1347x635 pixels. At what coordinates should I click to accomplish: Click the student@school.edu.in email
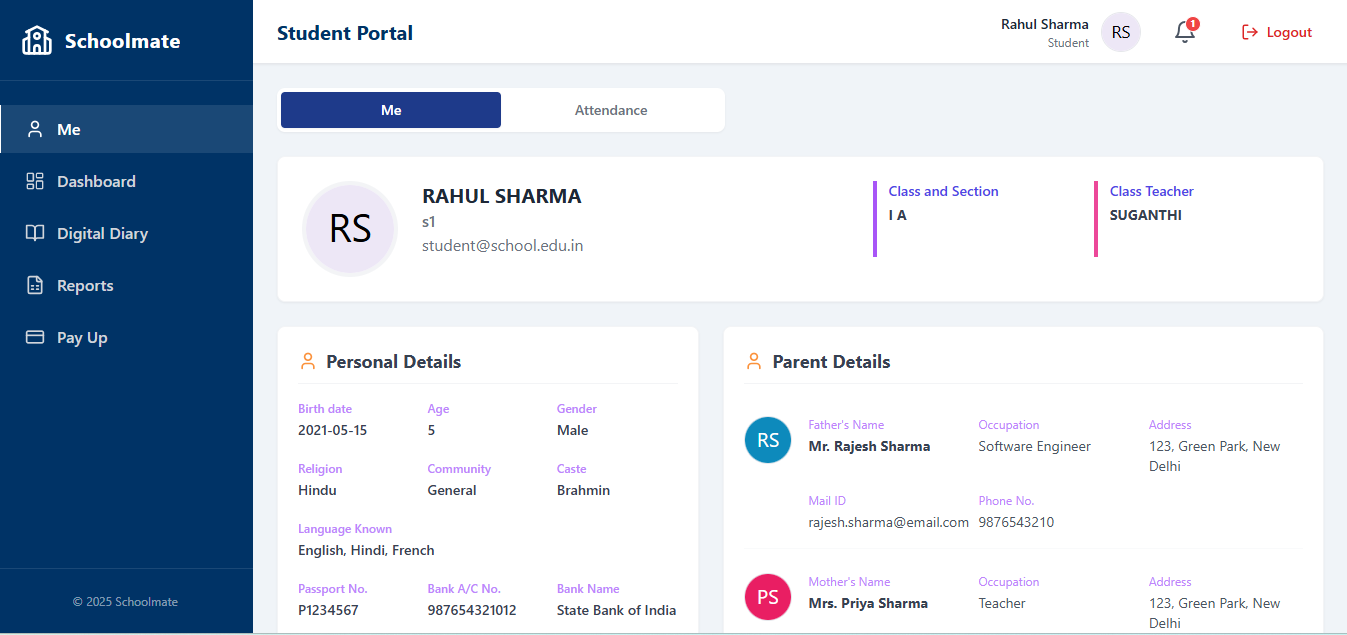point(503,245)
